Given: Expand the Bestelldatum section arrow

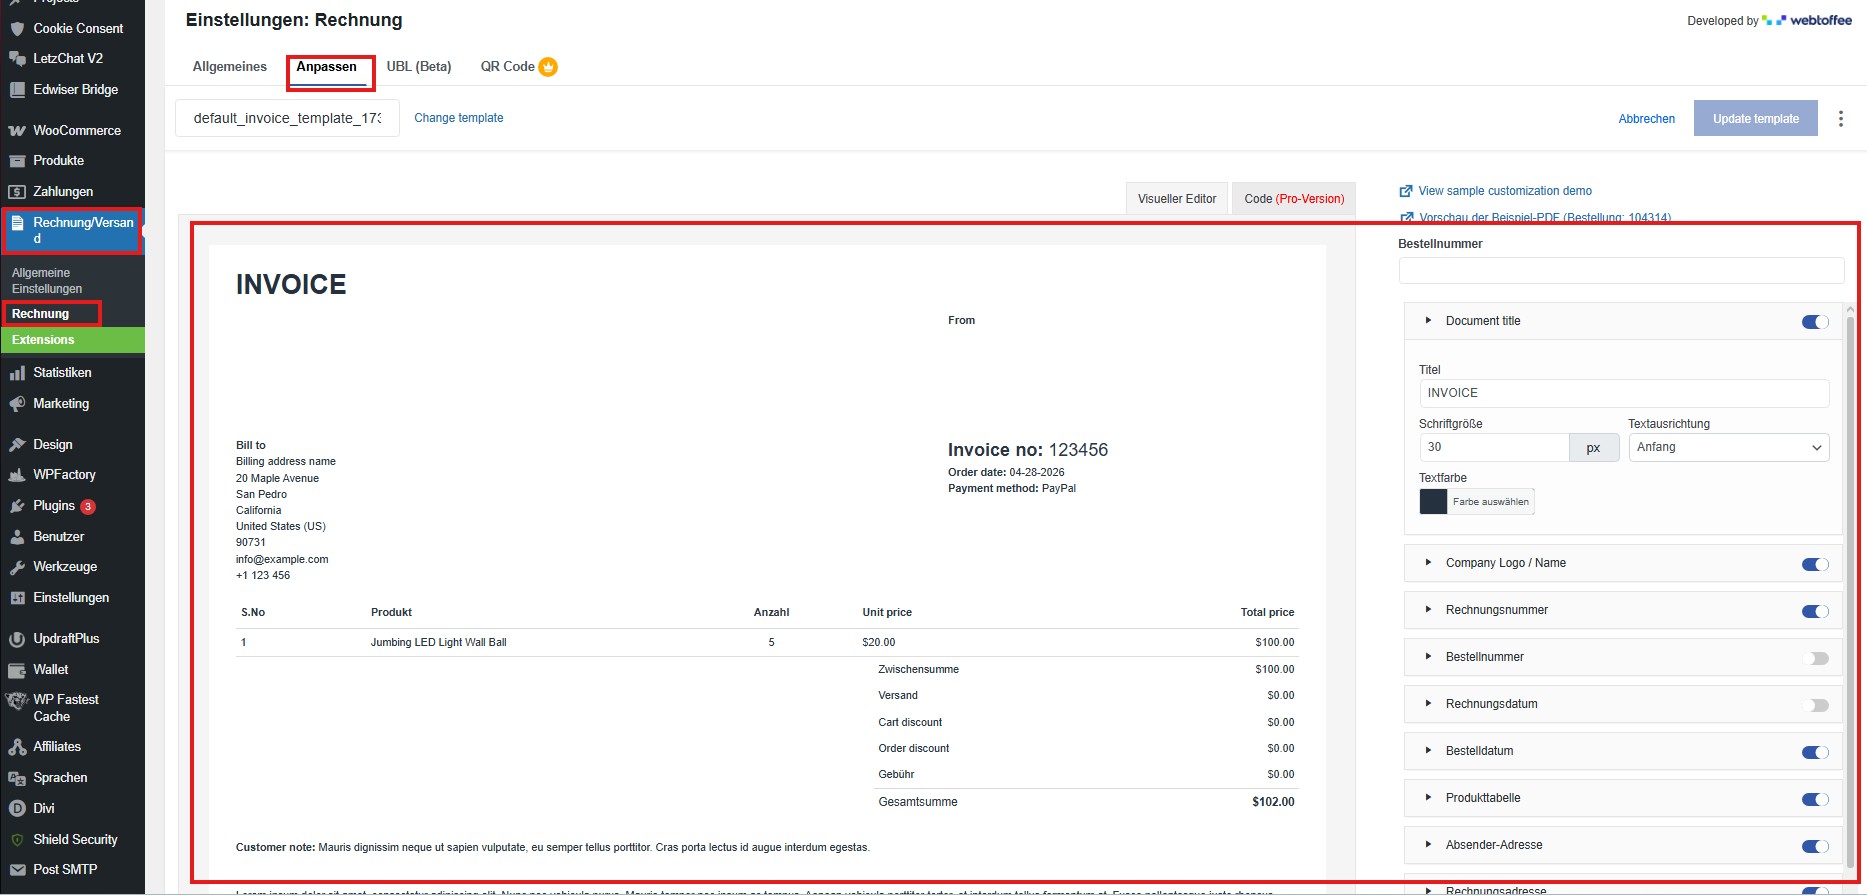Looking at the screenshot, I should pyautogui.click(x=1428, y=750).
